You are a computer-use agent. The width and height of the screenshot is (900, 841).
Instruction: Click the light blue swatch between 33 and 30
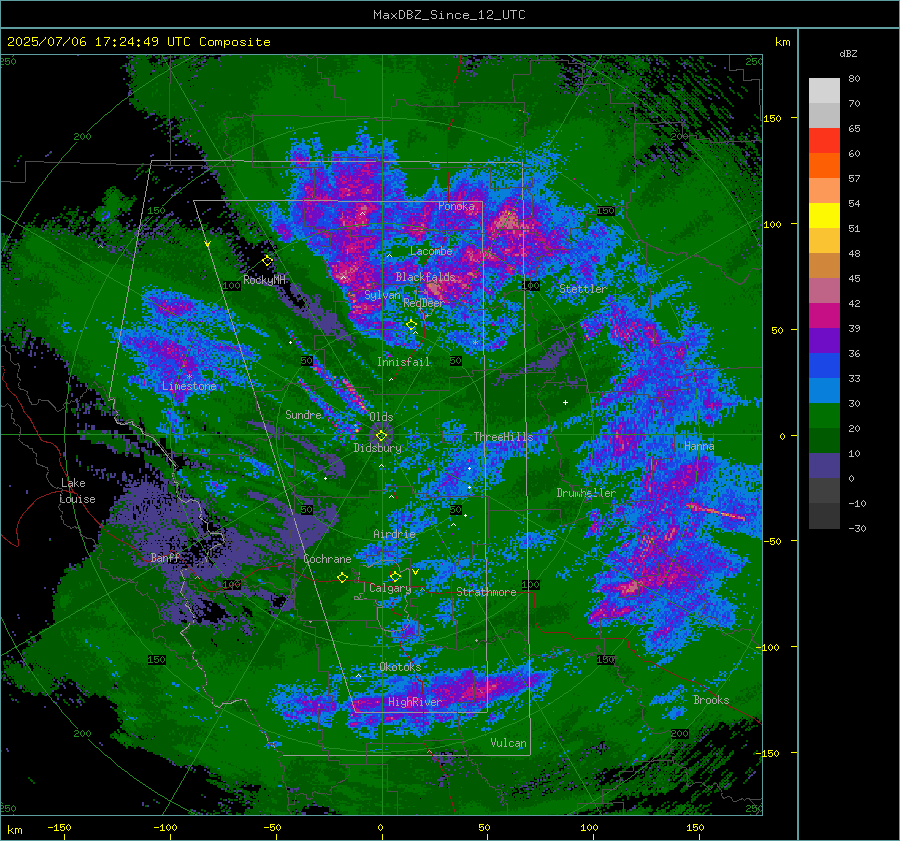(x=824, y=390)
